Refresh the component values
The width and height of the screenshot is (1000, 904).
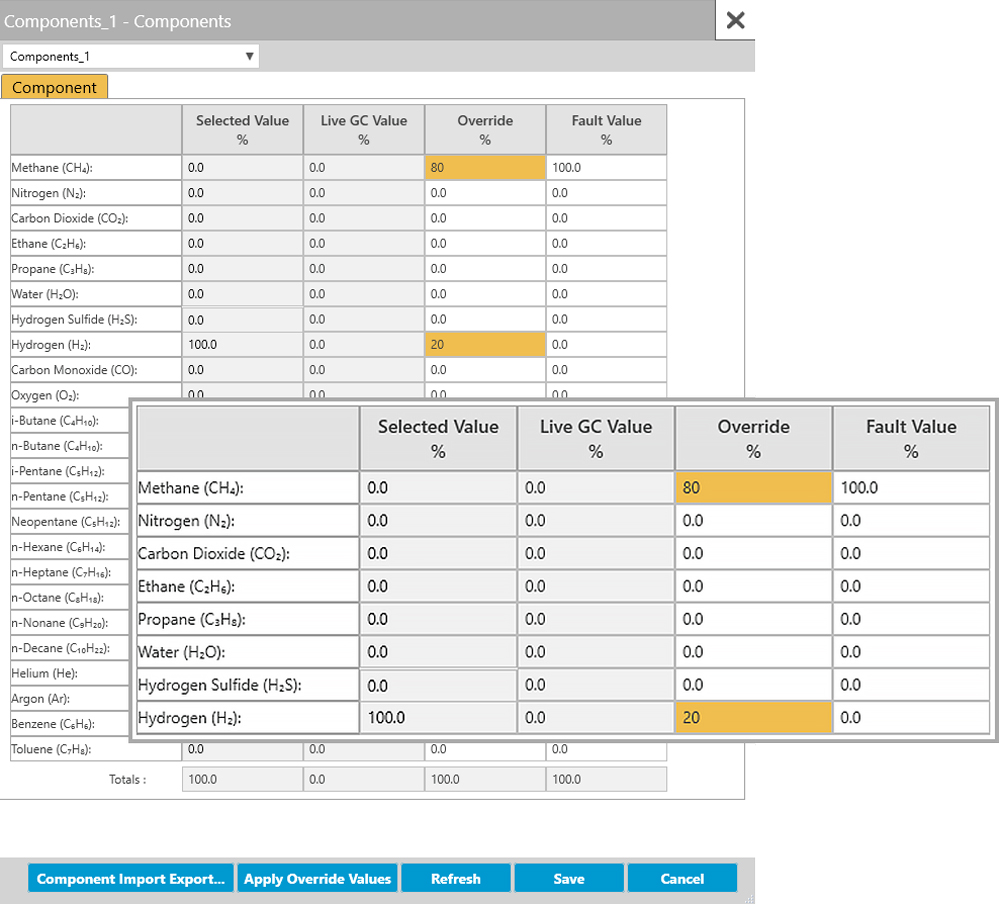click(456, 879)
